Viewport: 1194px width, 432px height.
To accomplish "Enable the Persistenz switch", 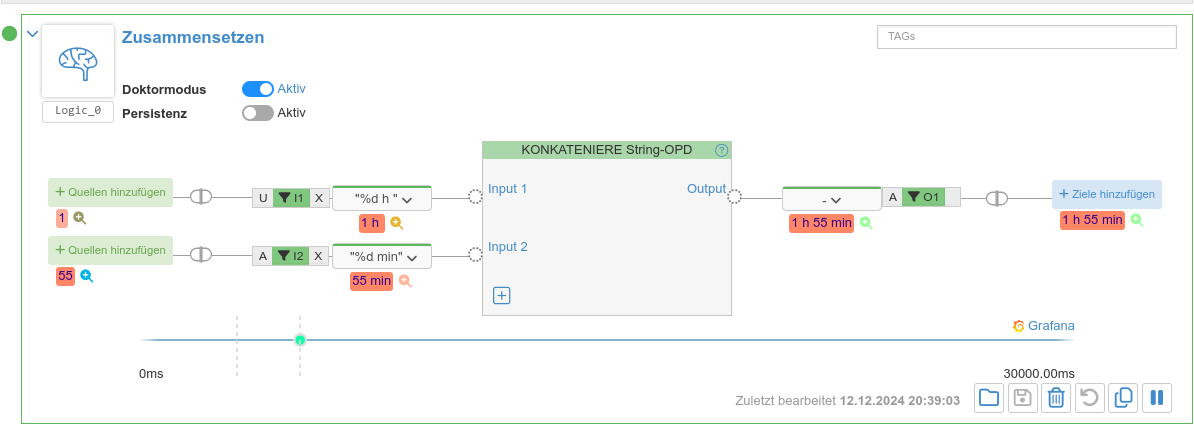I will point(258,113).
